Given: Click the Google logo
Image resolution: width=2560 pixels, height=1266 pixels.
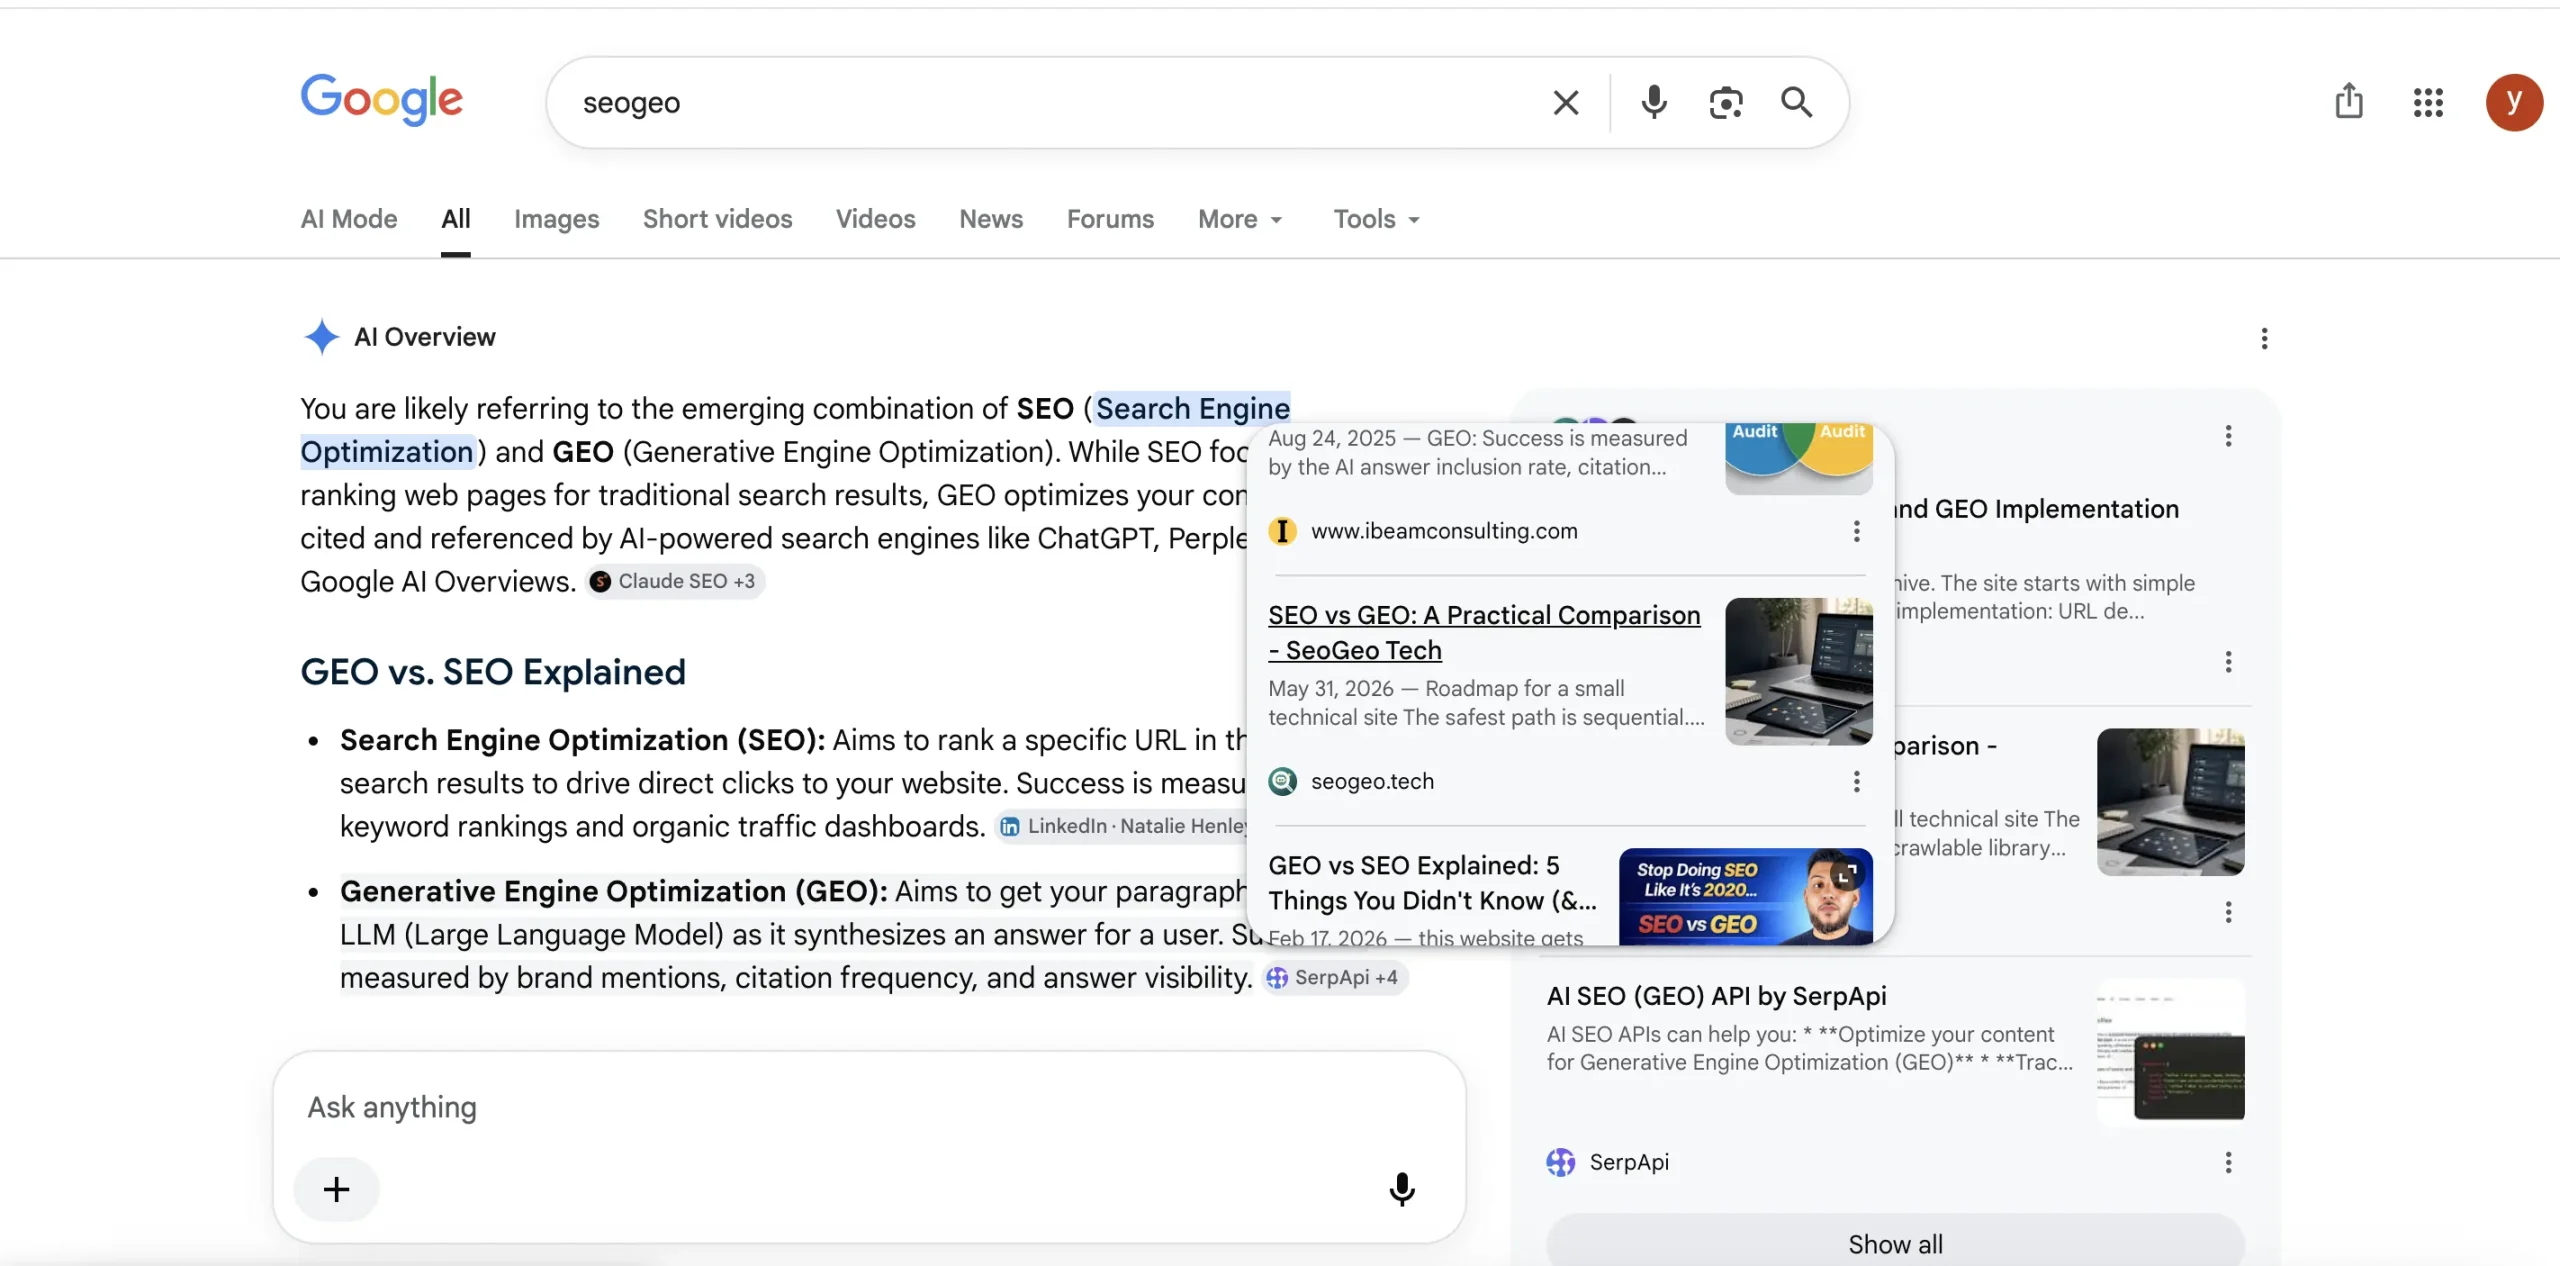Looking at the screenshot, I should [381, 99].
